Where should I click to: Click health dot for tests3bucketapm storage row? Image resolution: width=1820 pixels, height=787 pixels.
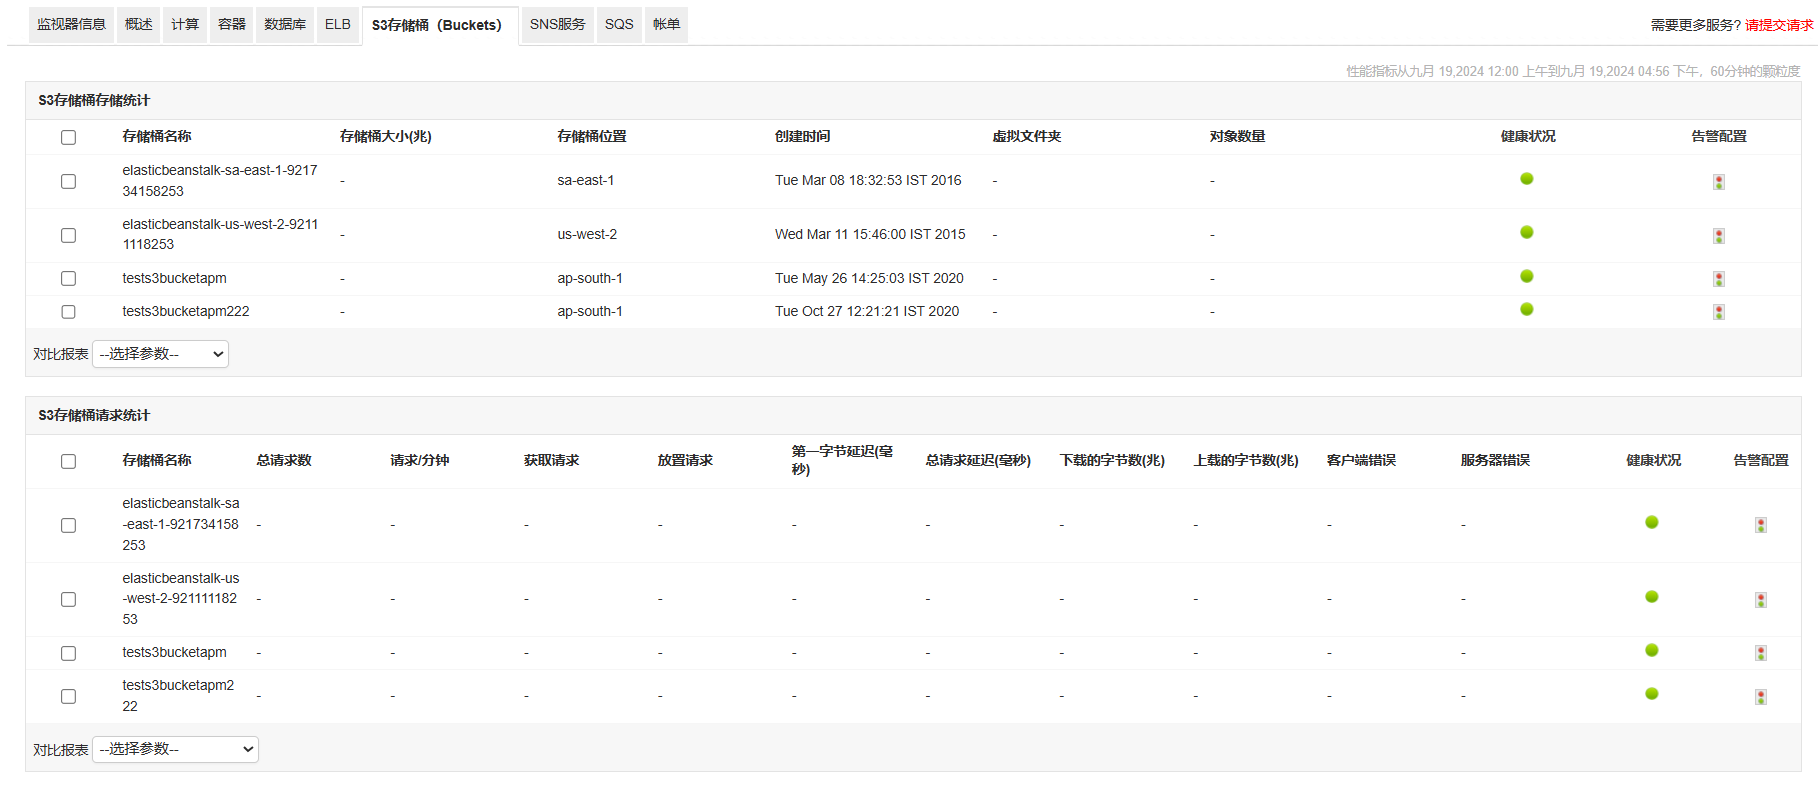1527,276
